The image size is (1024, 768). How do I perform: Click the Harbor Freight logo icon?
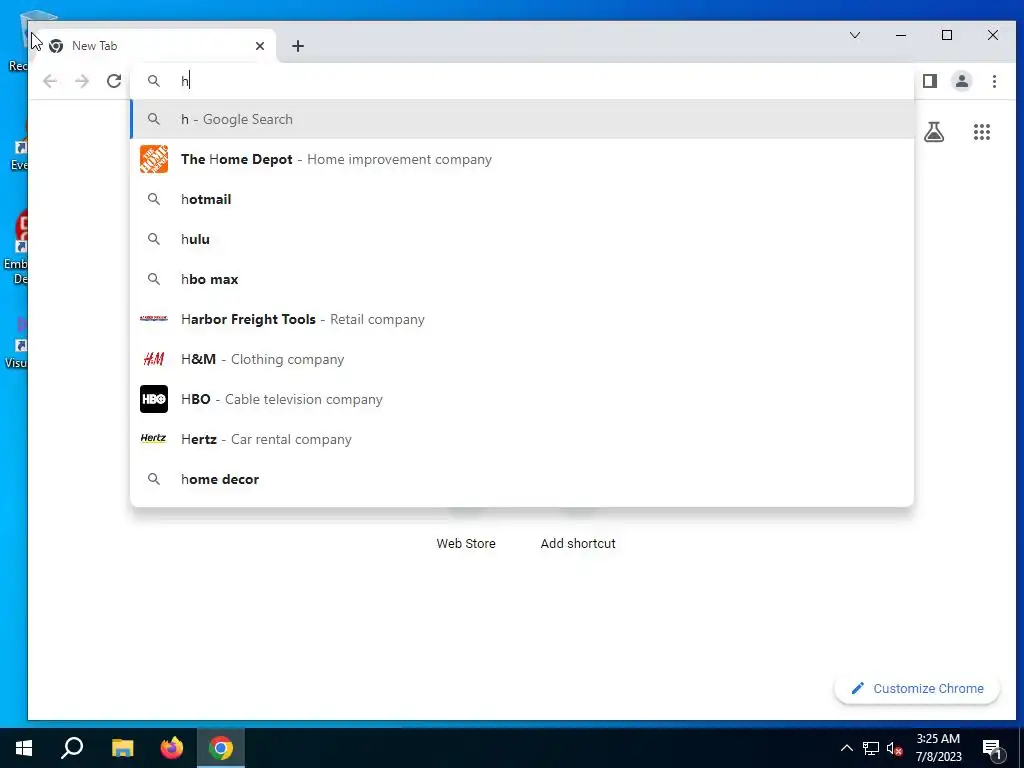(x=153, y=319)
